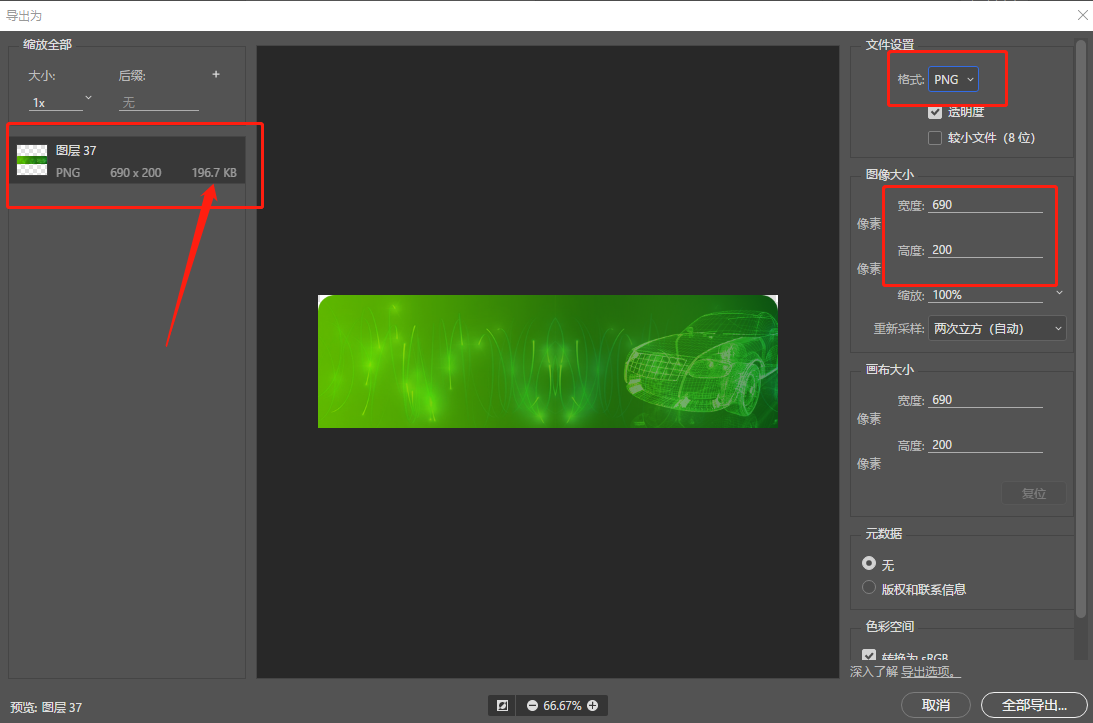
Task: Select the 图层 37 layer thumbnail
Action: pyautogui.click(x=32, y=160)
